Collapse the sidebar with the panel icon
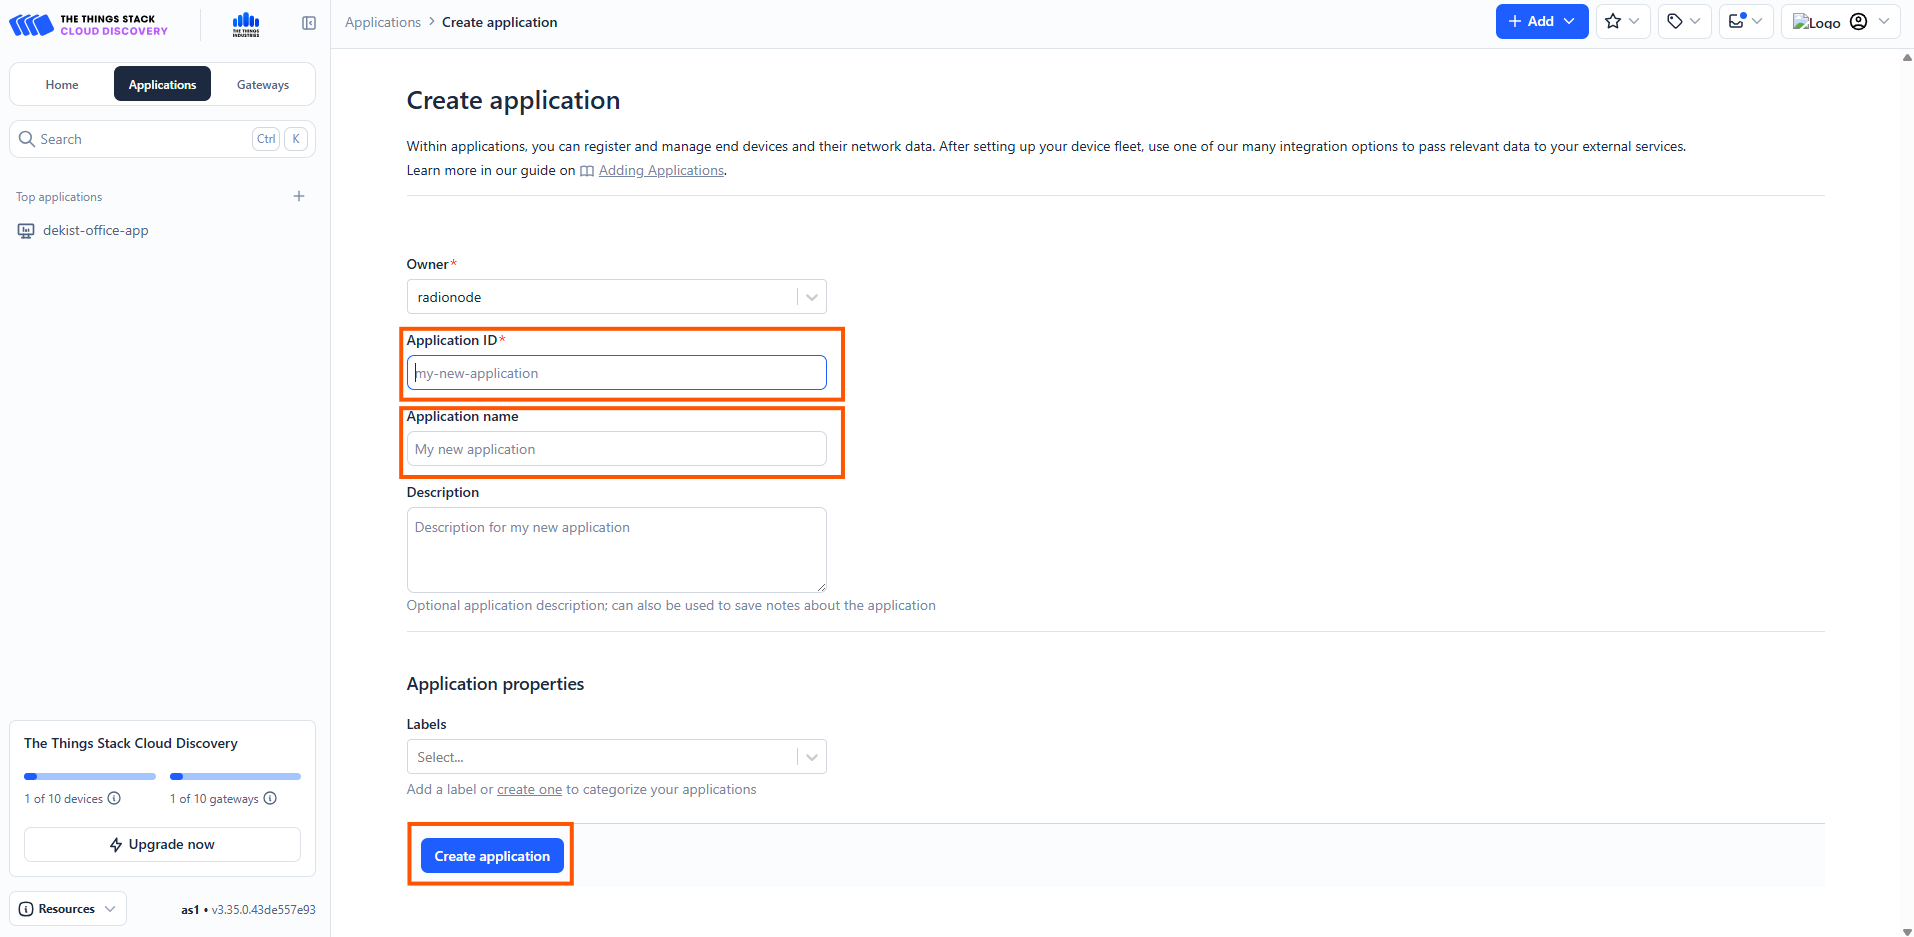1914x937 pixels. pos(309,23)
